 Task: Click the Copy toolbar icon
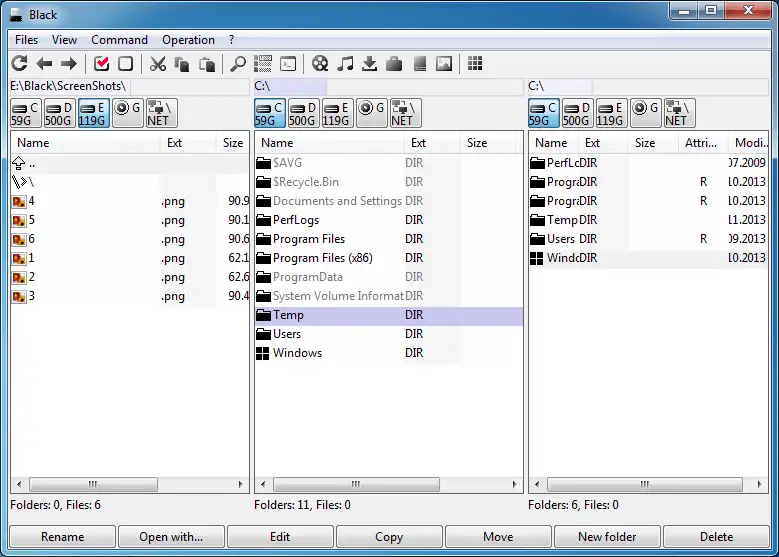pyautogui.click(x=182, y=64)
